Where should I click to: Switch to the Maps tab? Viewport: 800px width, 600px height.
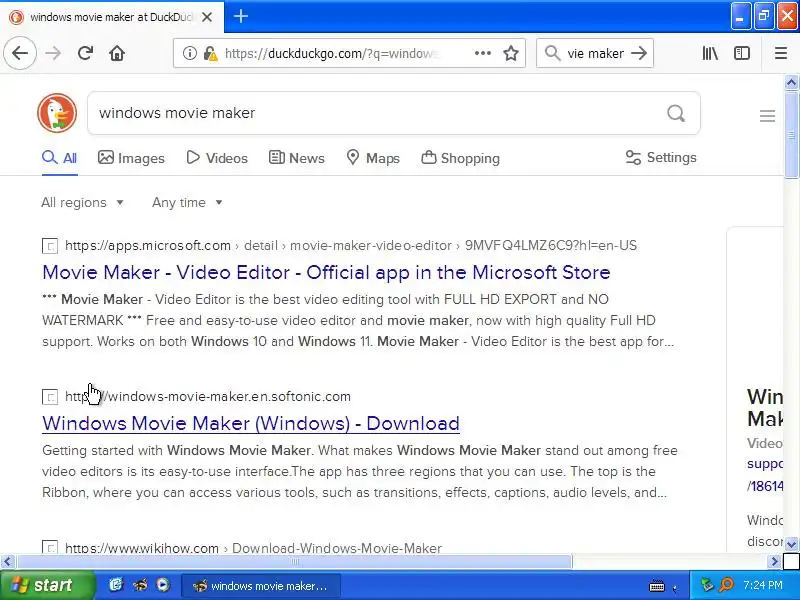[372, 158]
